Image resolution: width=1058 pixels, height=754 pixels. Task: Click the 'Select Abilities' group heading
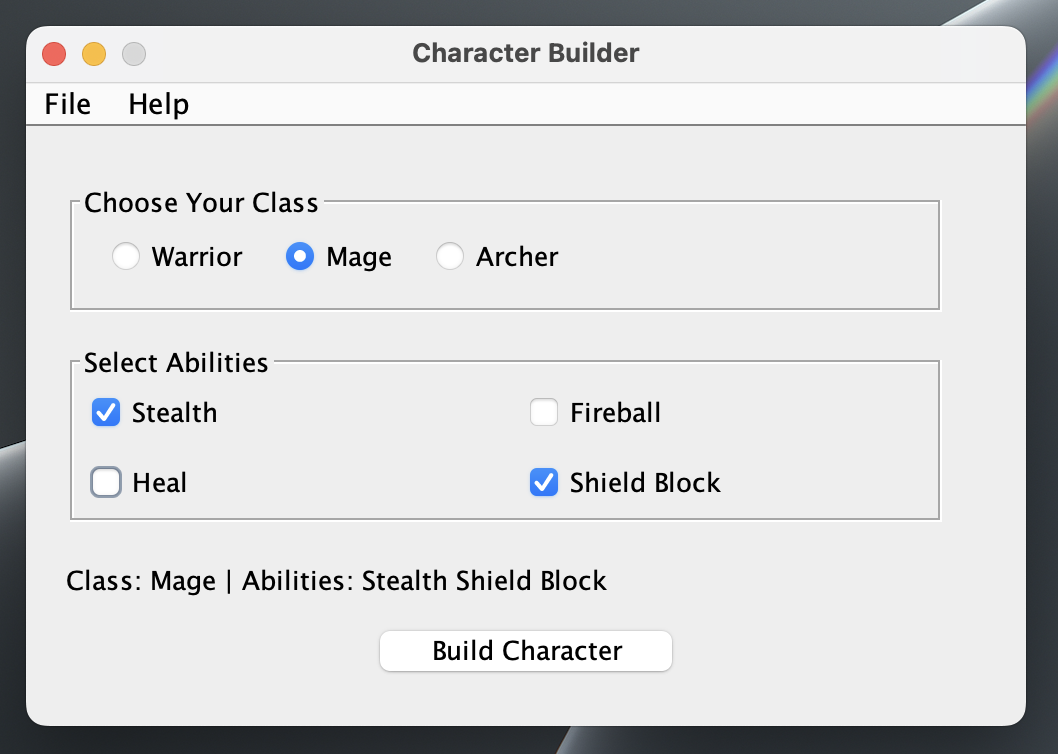point(176,363)
